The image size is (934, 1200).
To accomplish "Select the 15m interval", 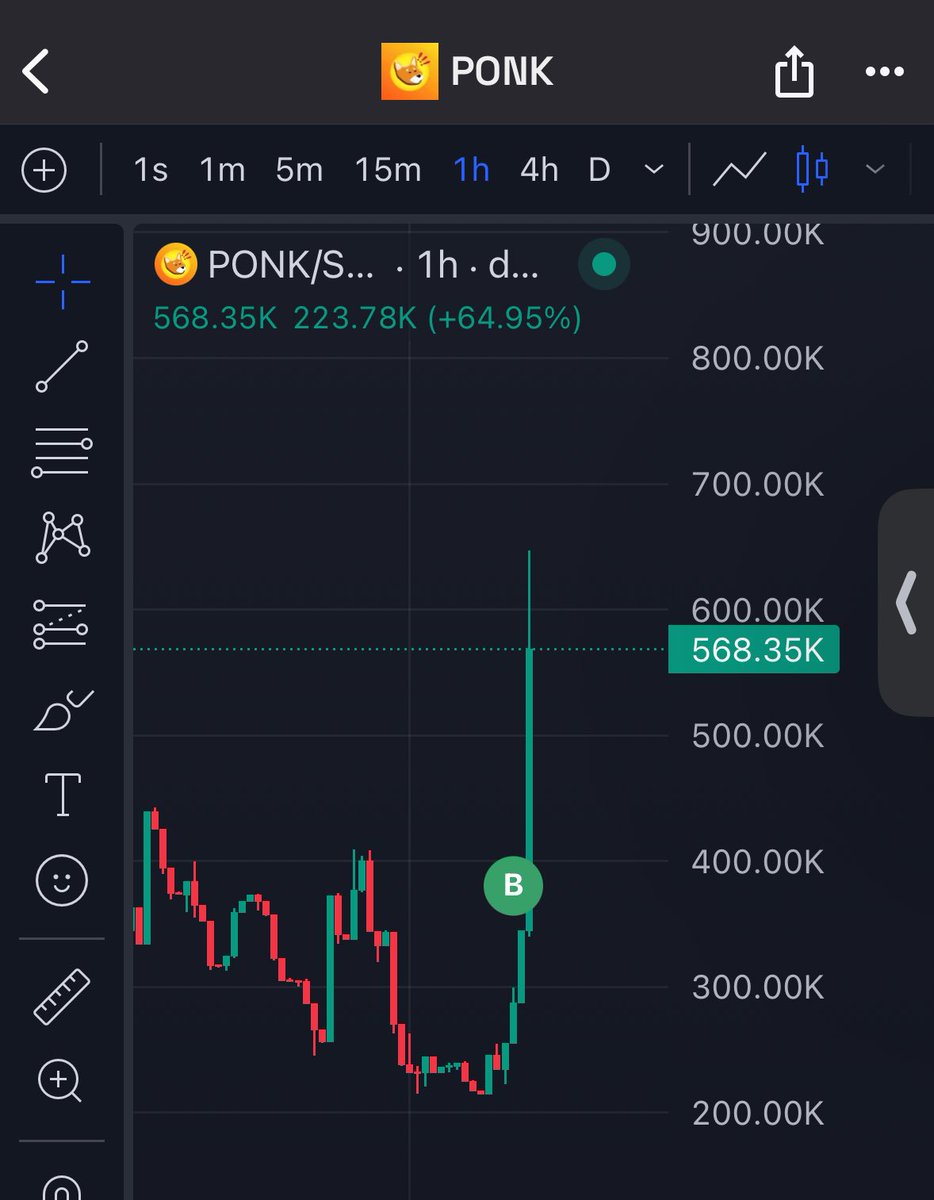I will pos(387,170).
